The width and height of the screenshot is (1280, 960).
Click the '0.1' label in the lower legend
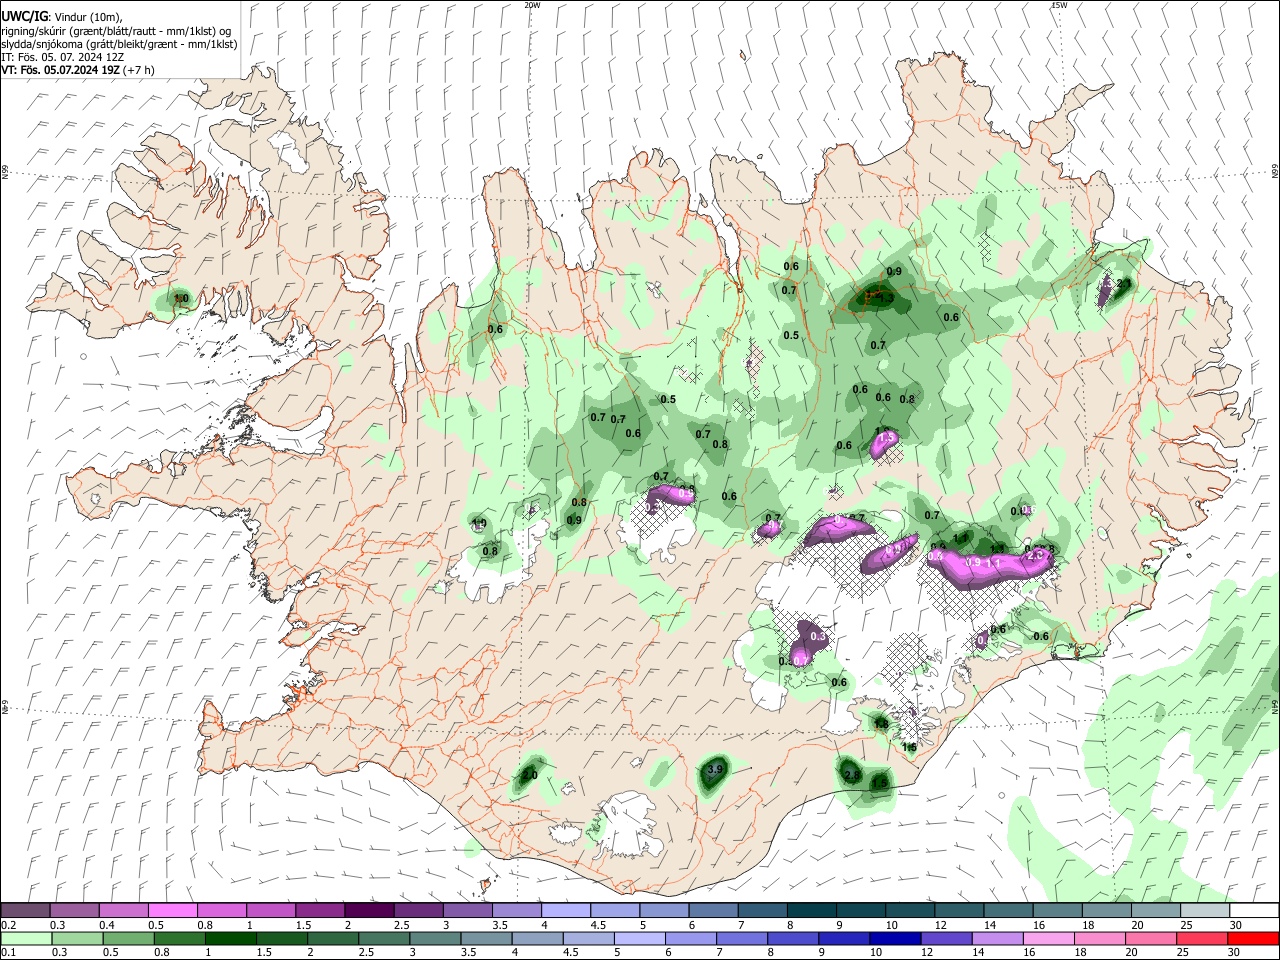click(x=9, y=953)
